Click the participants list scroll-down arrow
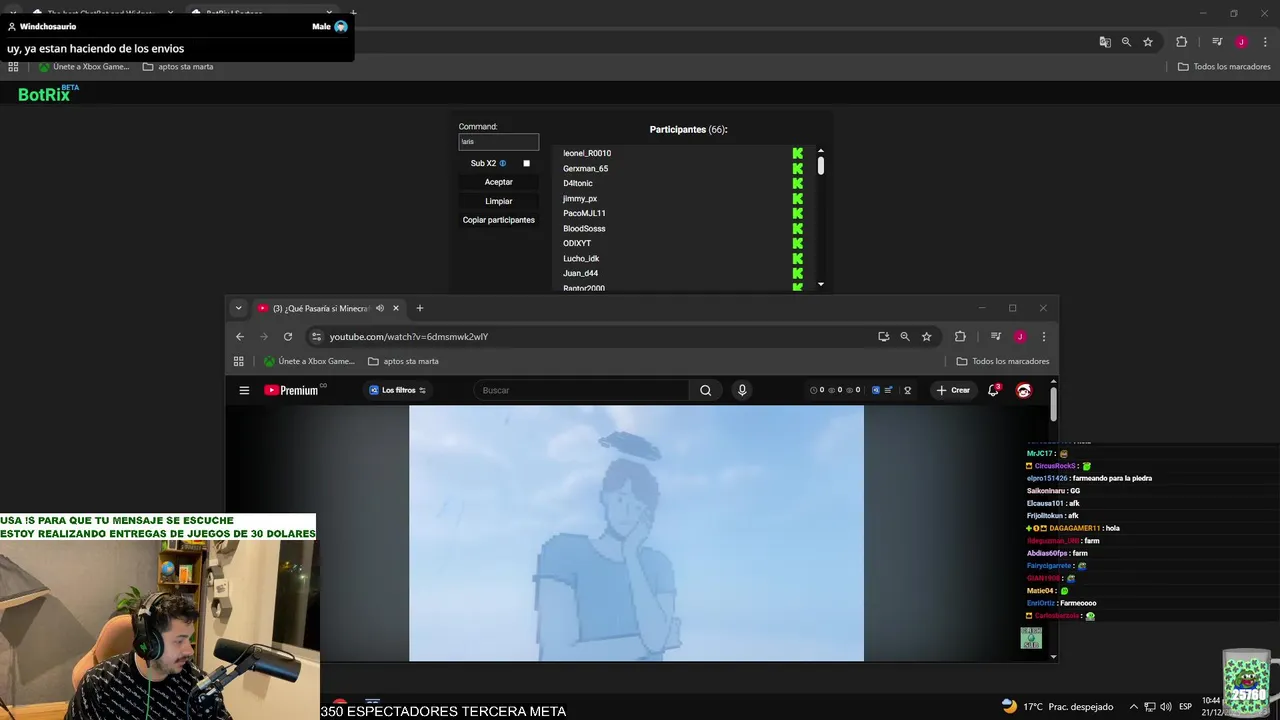 coord(821,284)
